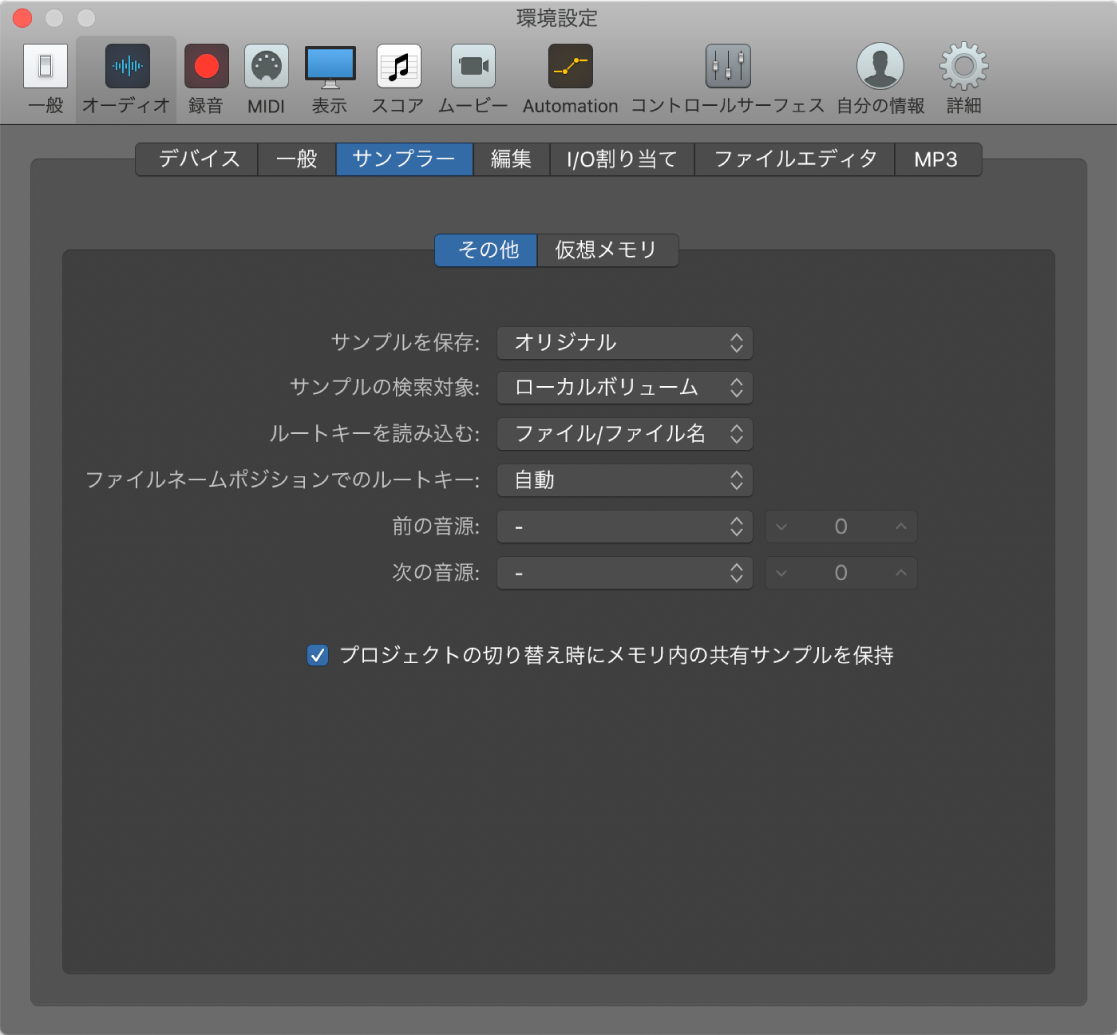Switch to the MP3 tab

pyautogui.click(x=937, y=159)
